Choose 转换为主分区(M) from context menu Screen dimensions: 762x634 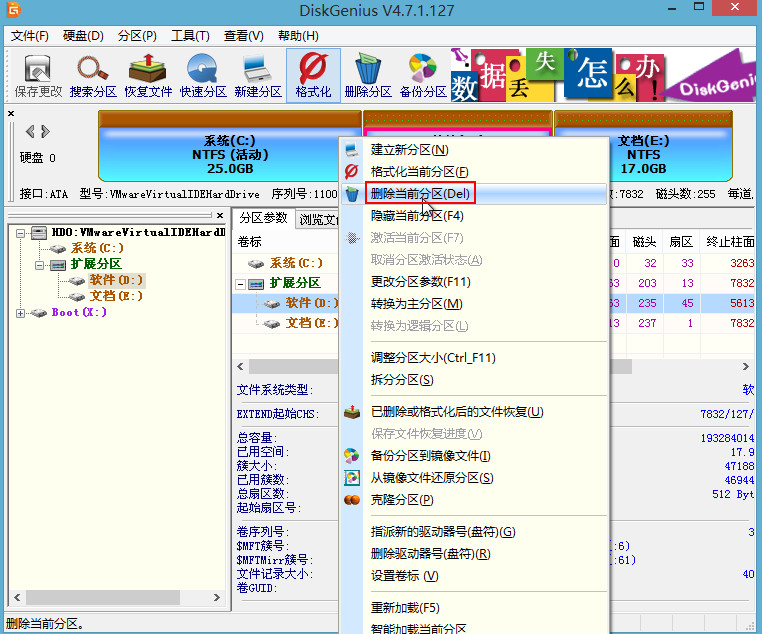[474, 304]
